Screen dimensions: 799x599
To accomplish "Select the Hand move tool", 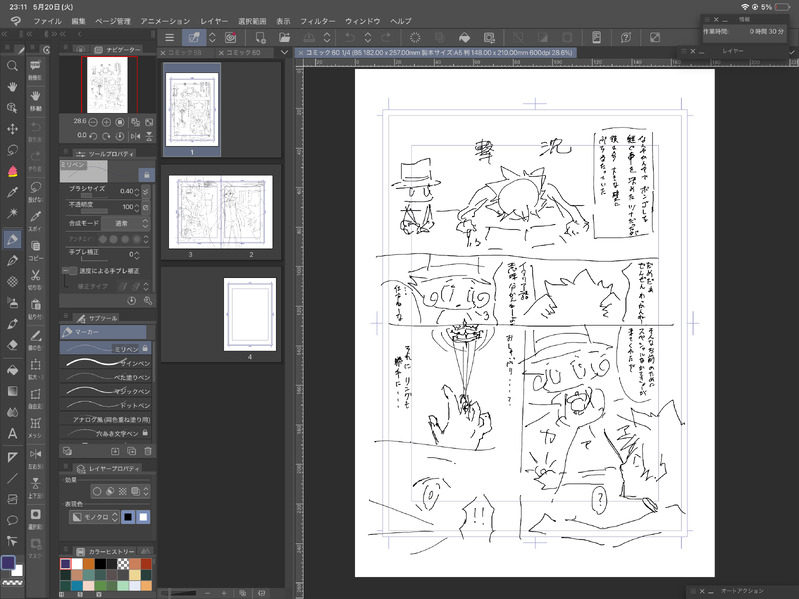I will click(x=12, y=87).
